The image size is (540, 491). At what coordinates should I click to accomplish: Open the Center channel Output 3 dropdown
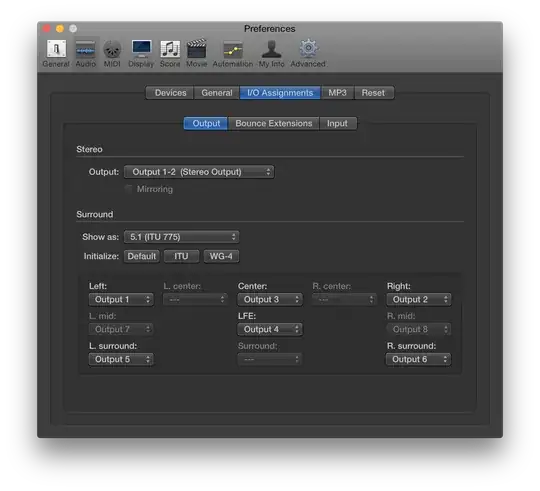270,300
